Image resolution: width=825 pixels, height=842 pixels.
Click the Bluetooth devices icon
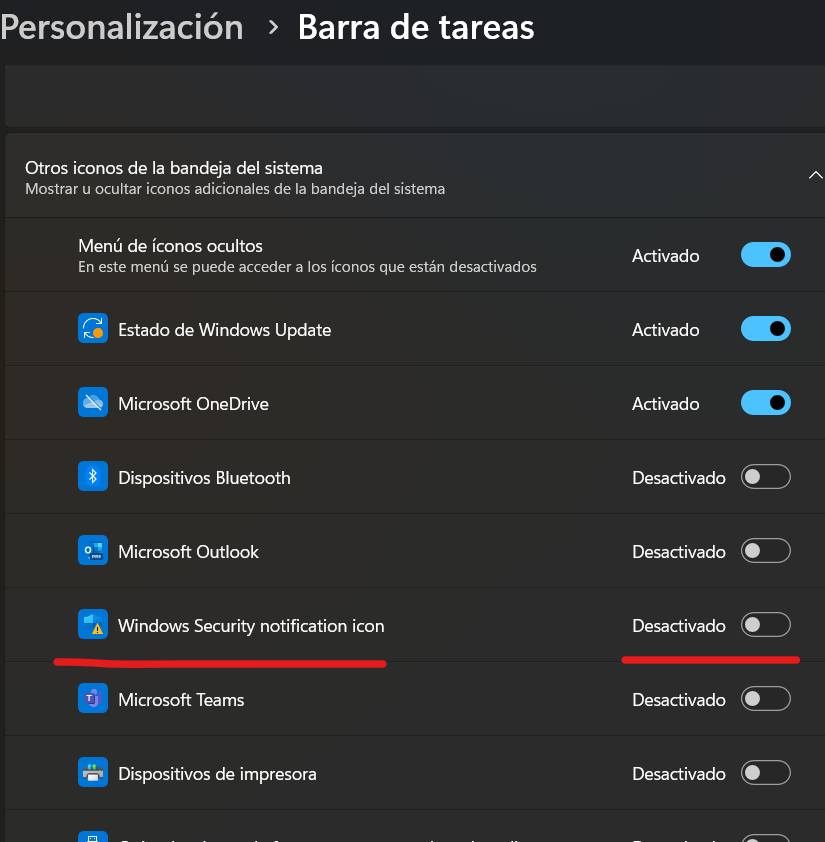(x=93, y=477)
